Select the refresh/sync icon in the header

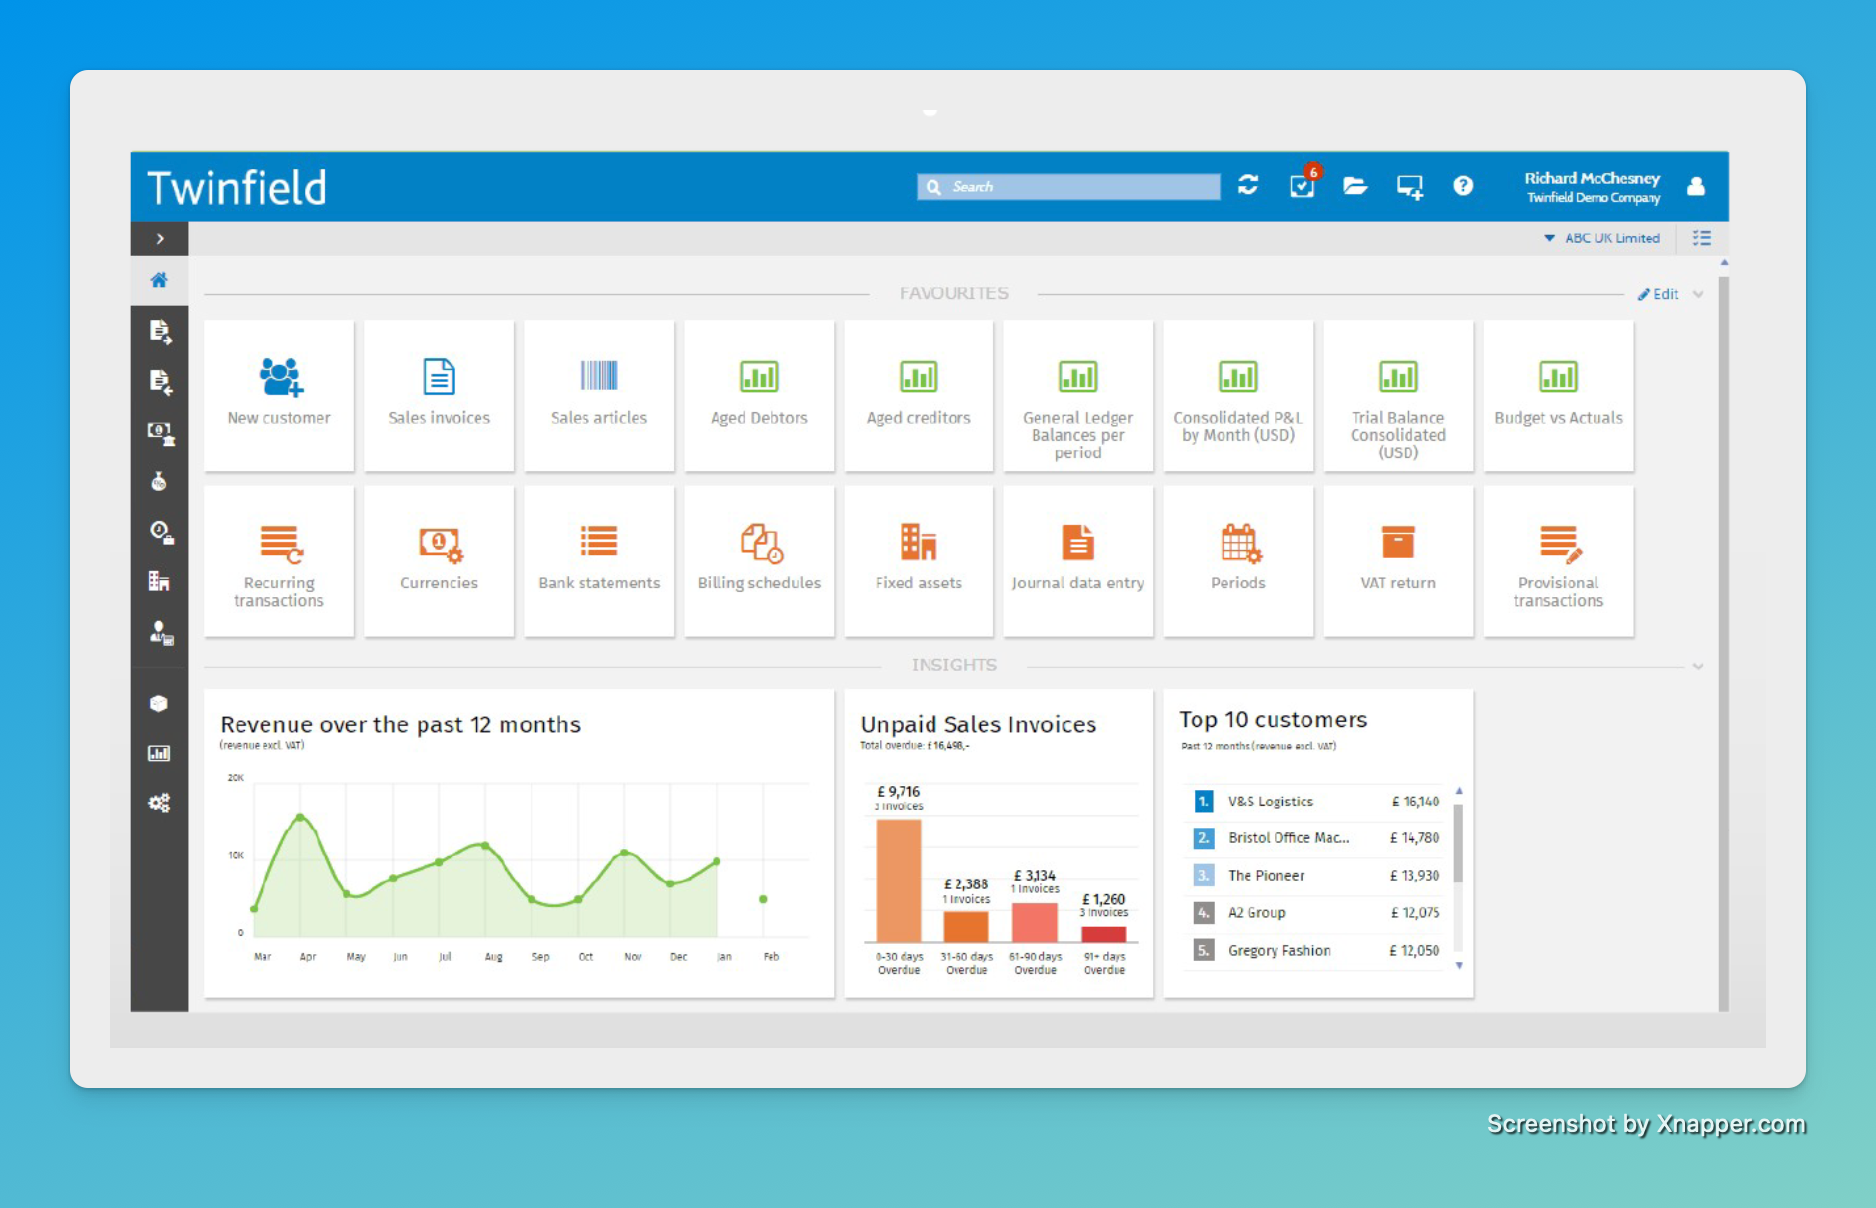point(1247,186)
